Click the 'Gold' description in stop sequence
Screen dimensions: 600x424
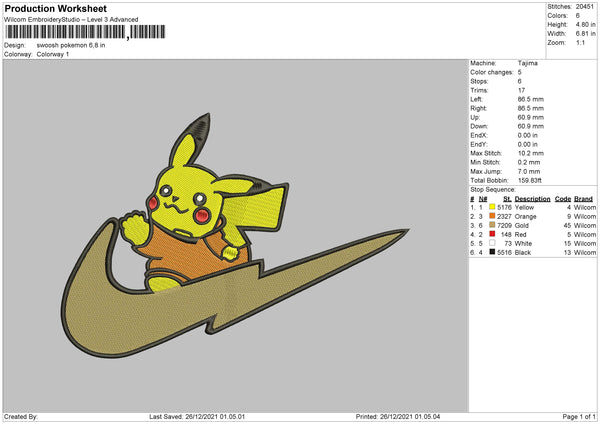[522, 225]
